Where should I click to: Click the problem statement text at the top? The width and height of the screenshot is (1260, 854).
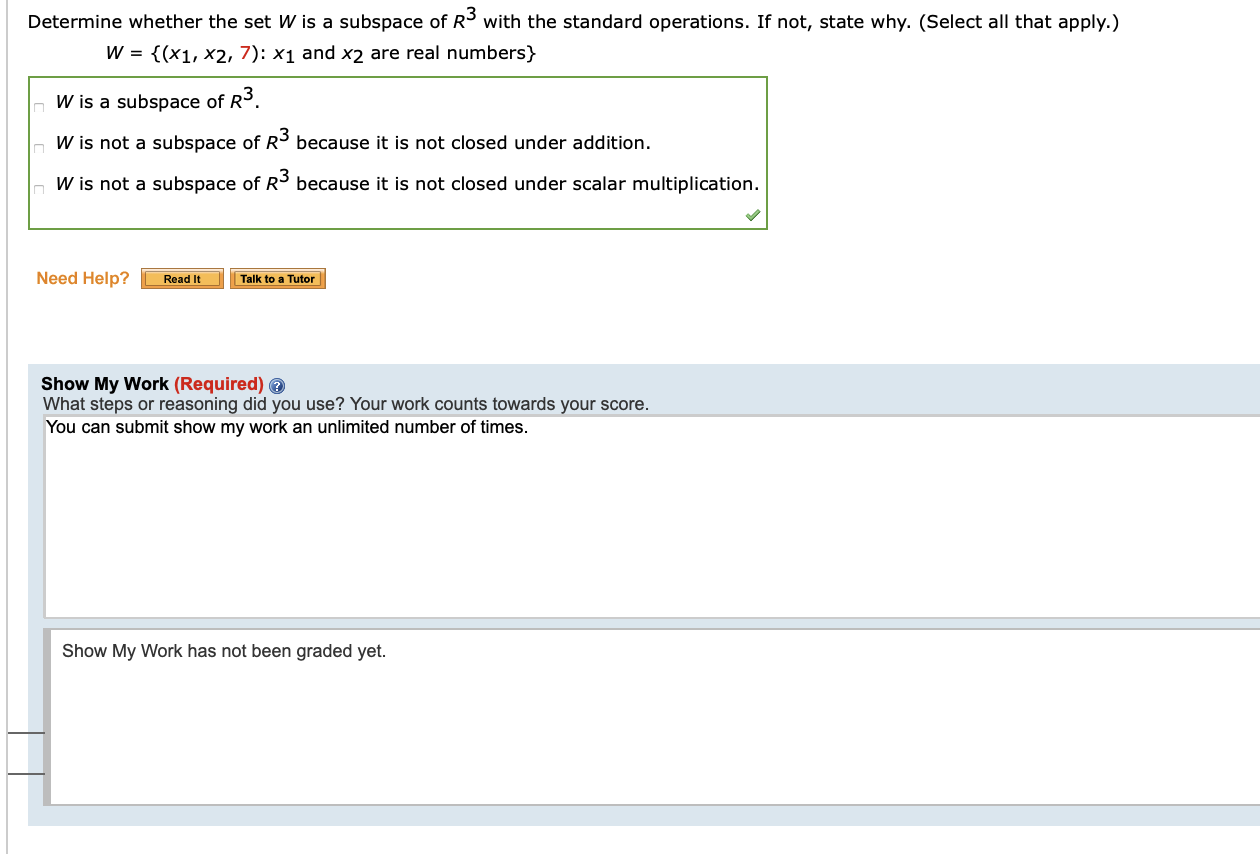click(x=400, y=20)
